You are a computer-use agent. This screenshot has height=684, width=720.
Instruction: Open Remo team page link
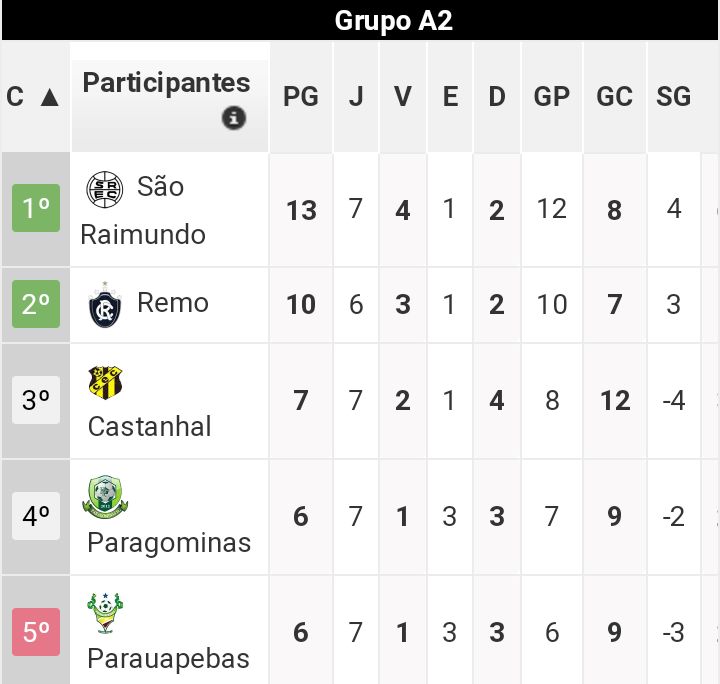point(173,303)
